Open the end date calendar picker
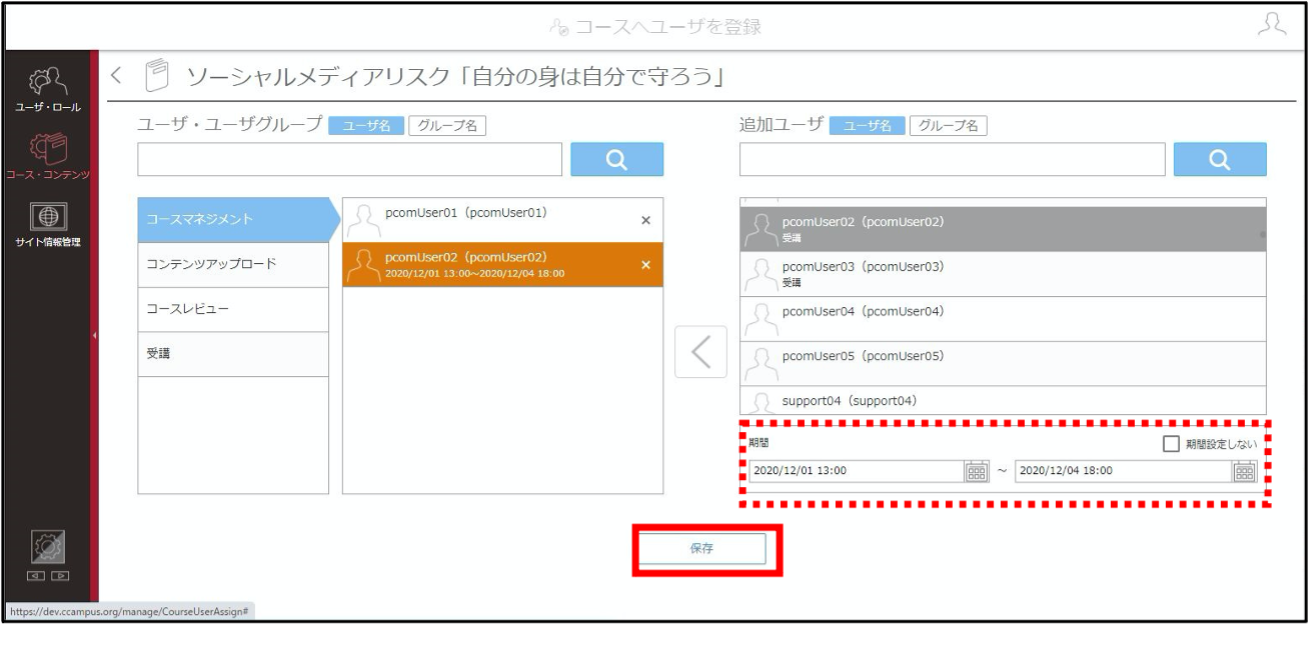 1245,471
